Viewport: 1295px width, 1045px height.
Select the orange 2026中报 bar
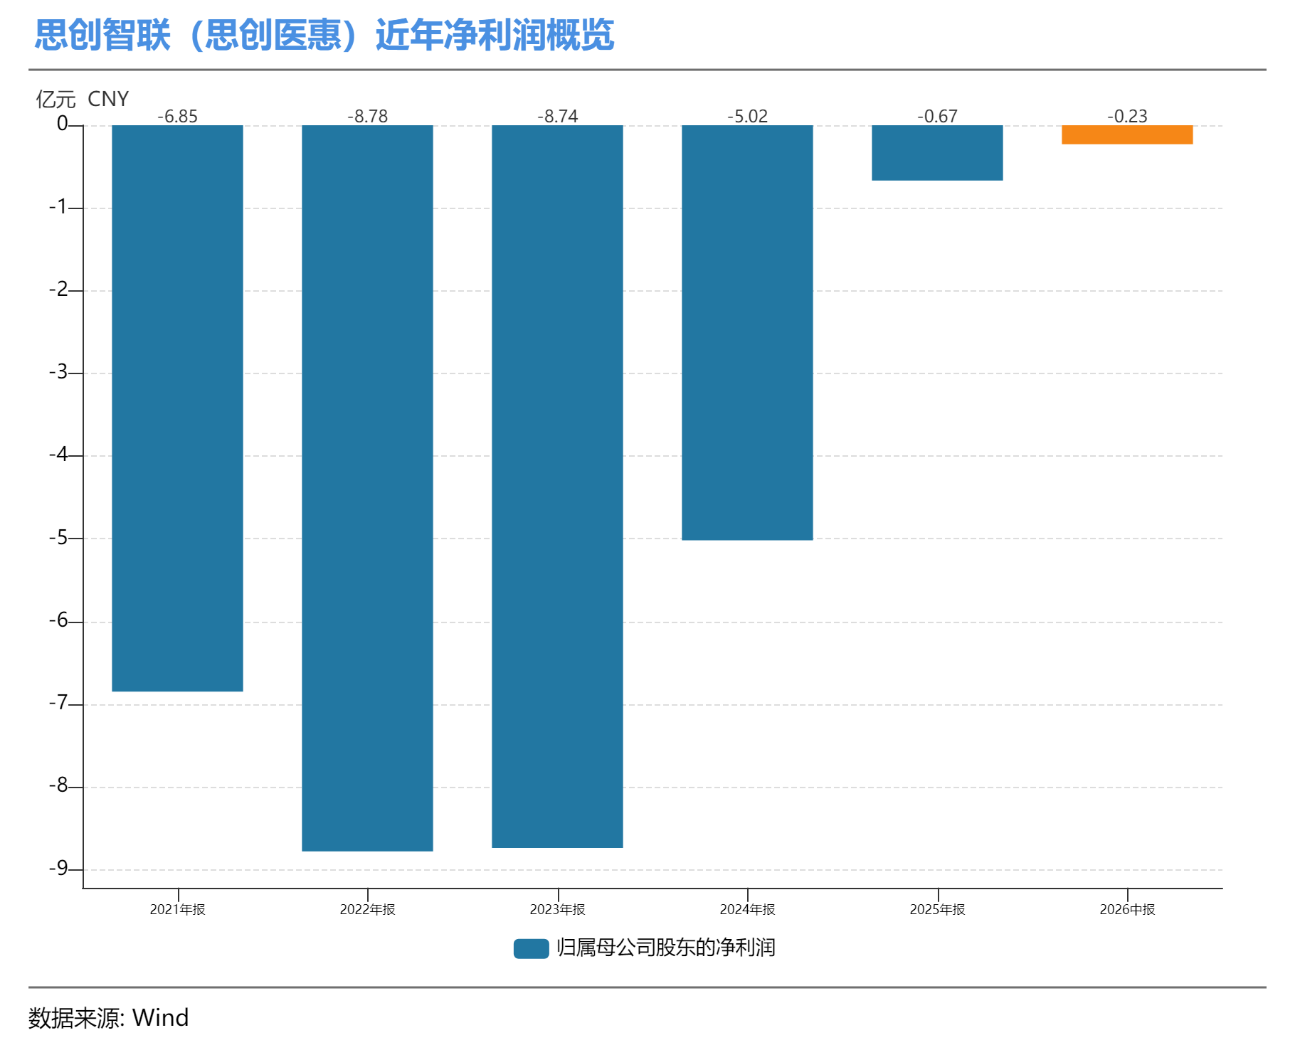(1127, 134)
